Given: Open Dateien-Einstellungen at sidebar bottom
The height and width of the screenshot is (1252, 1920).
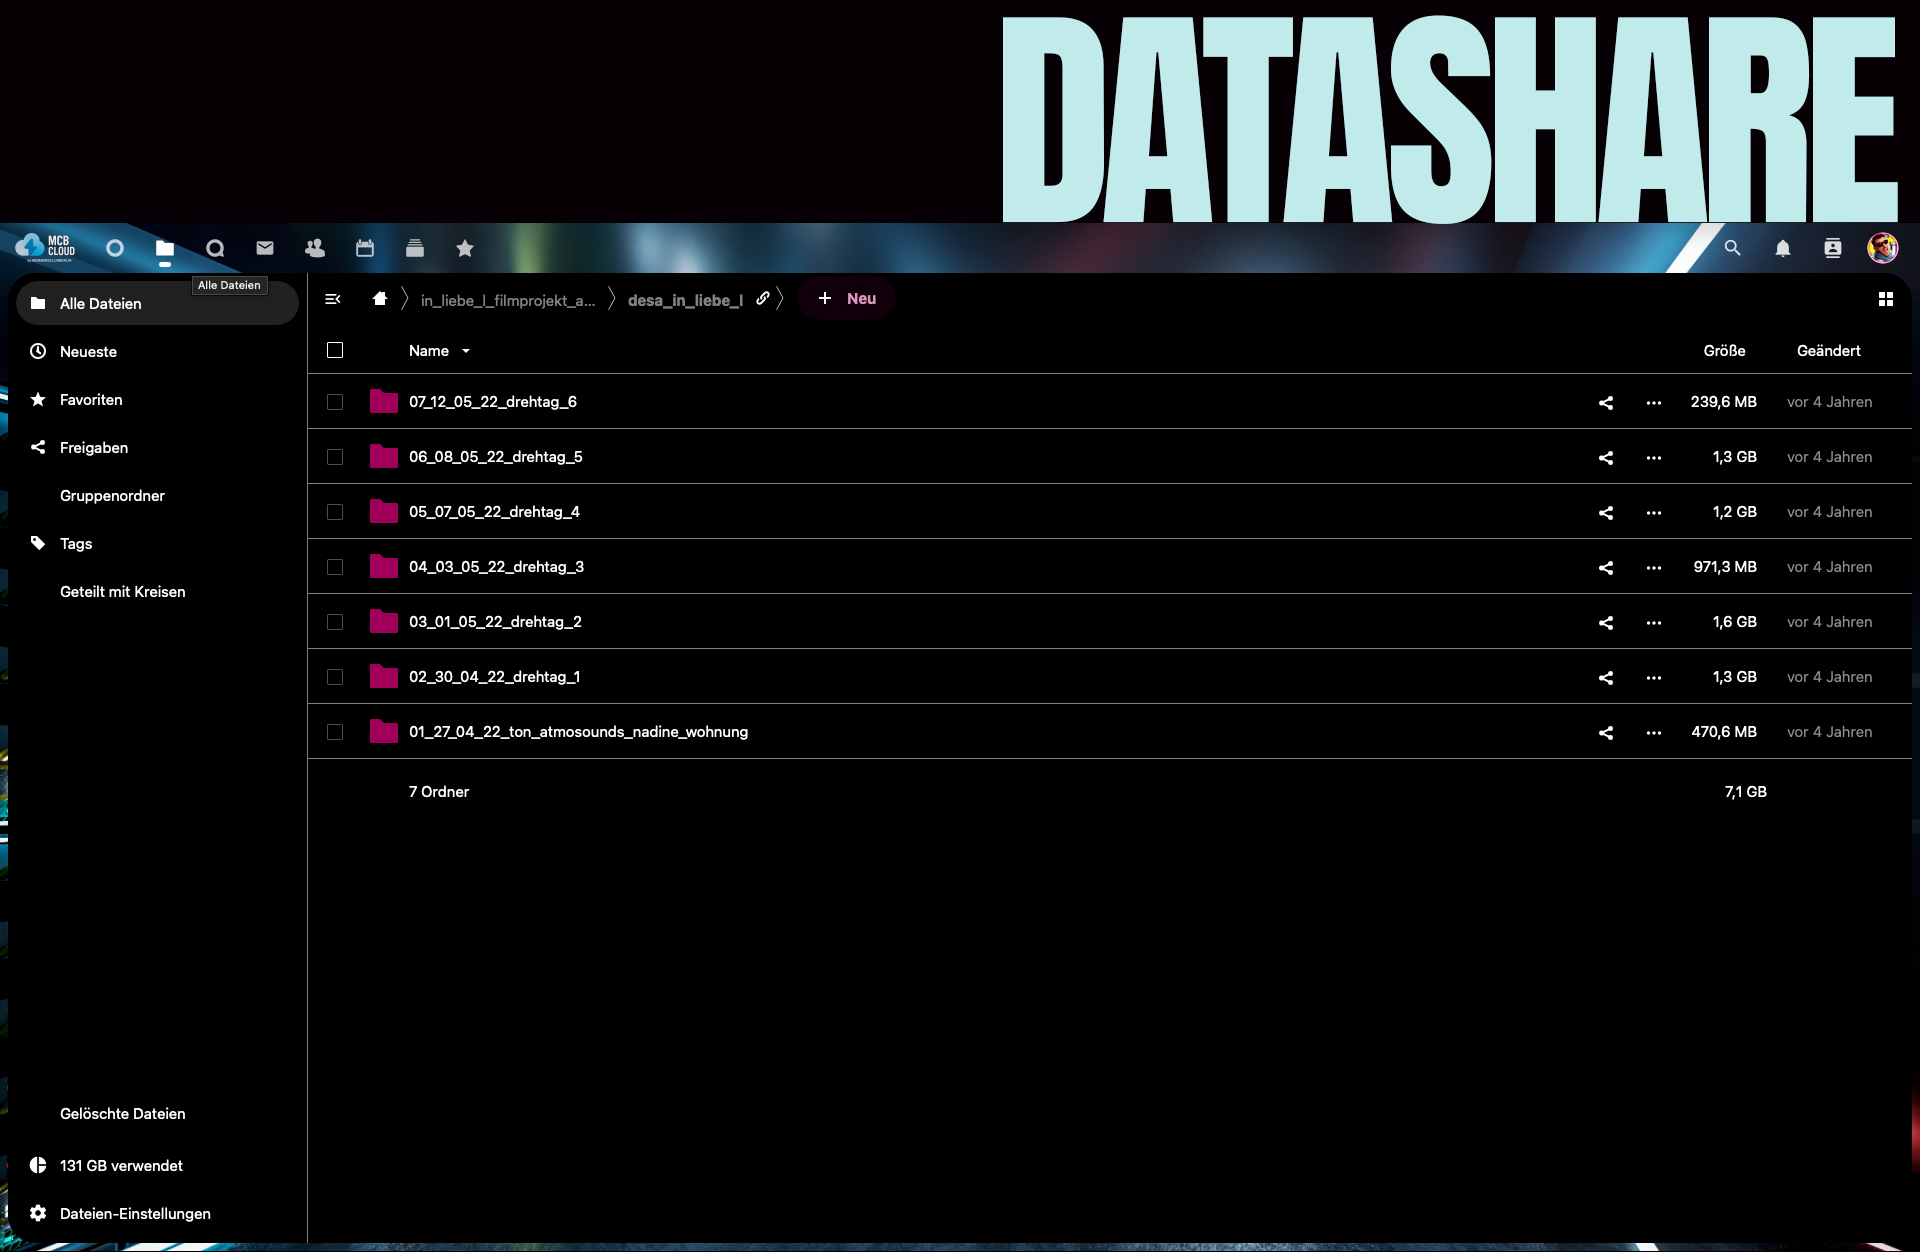Looking at the screenshot, I should click(x=134, y=1213).
